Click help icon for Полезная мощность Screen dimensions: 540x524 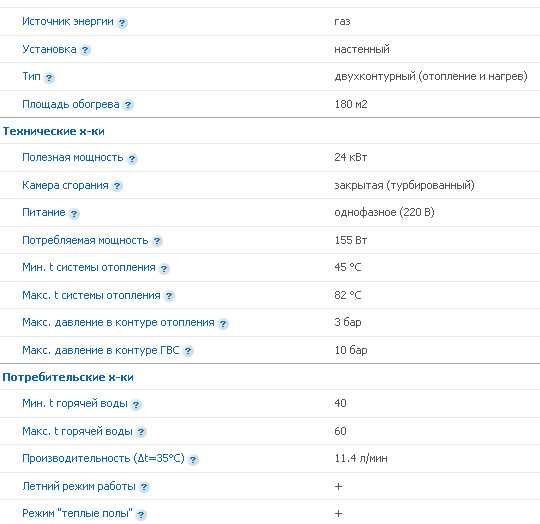coord(132,158)
